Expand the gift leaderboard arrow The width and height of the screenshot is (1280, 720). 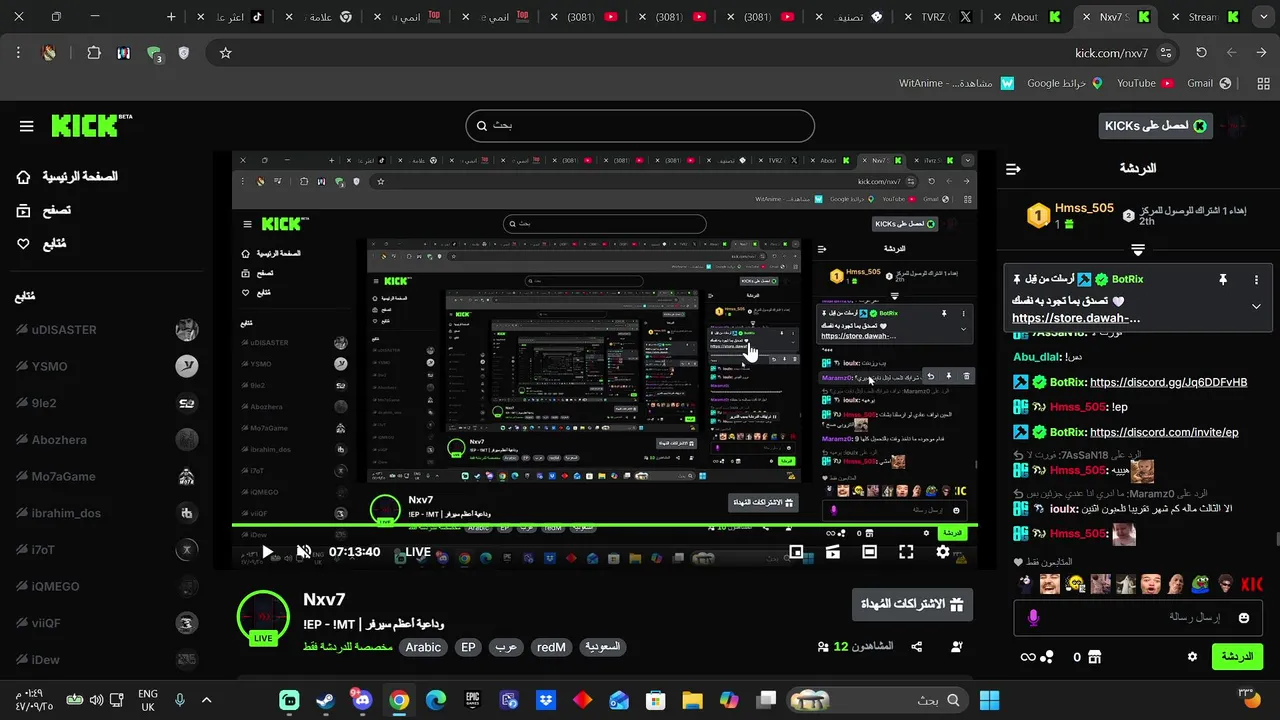(x=1138, y=250)
